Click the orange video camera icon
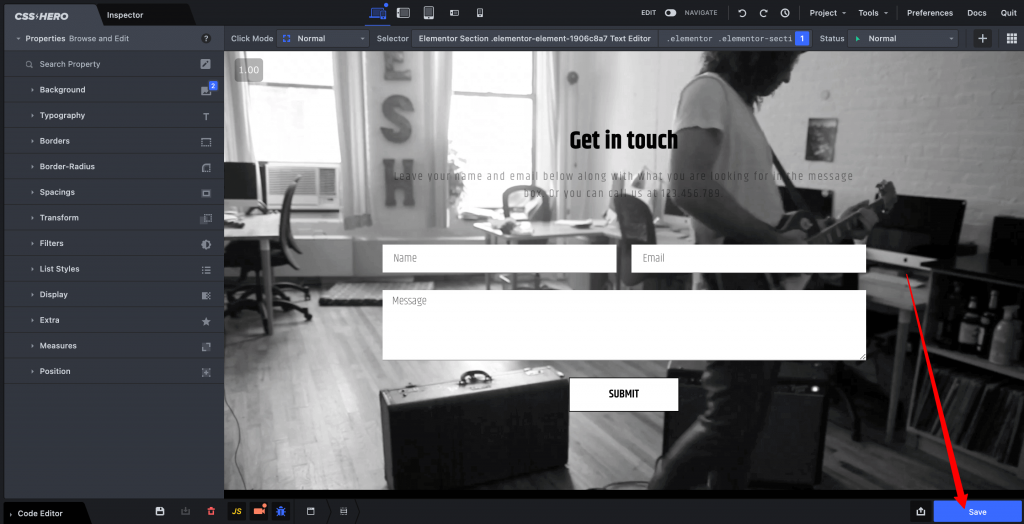 click(x=259, y=511)
